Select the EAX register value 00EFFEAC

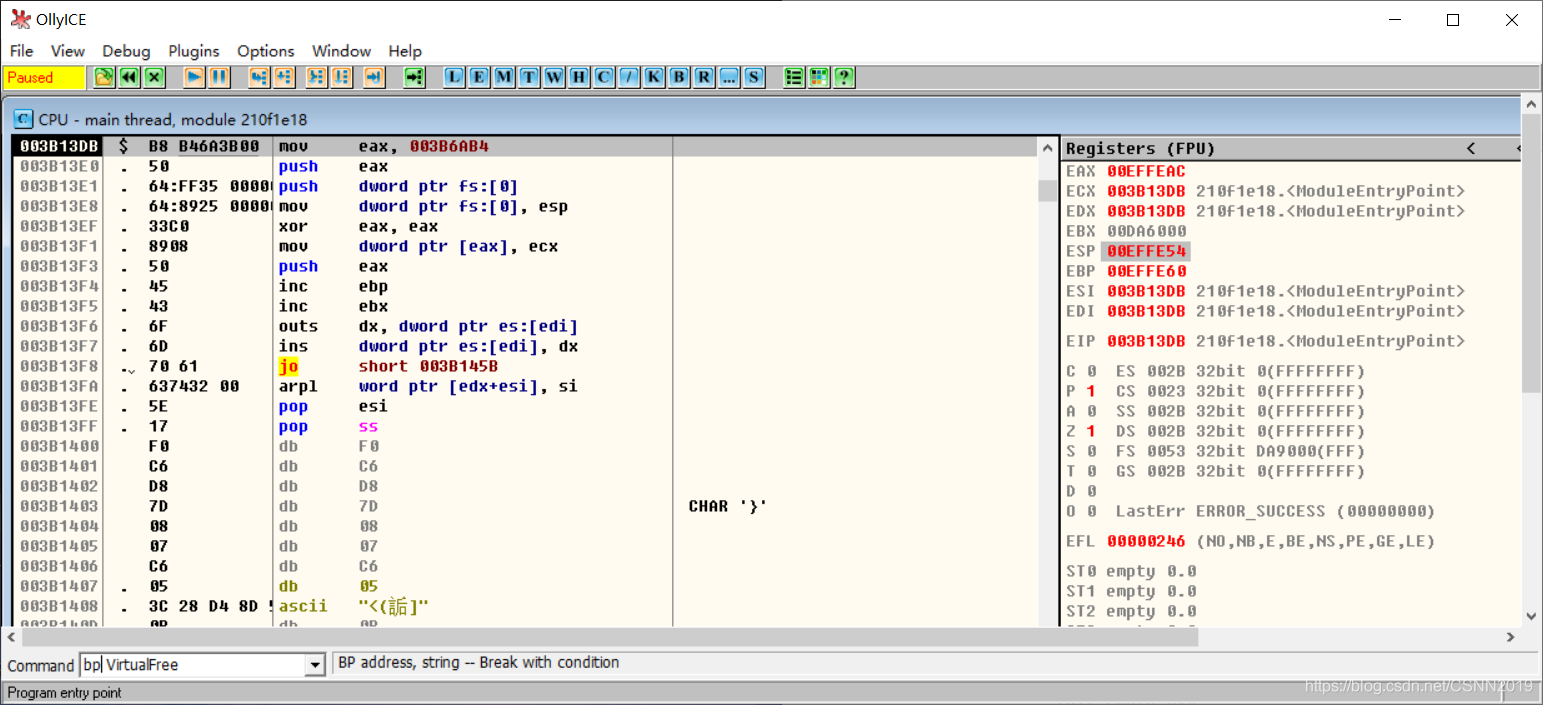coord(1146,171)
